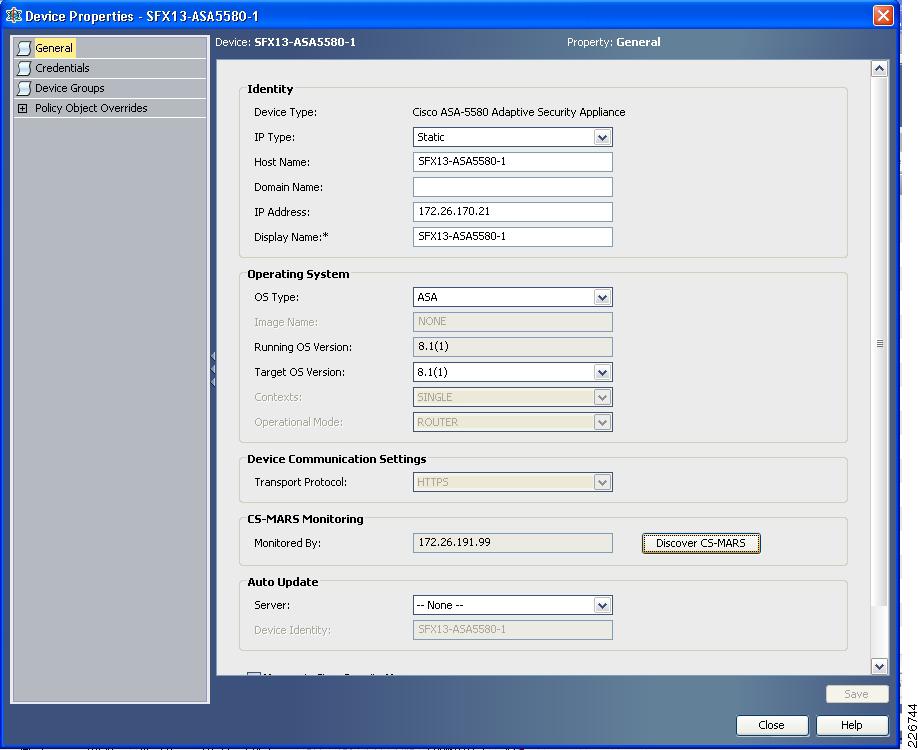Click the Monitored By address field

[x=512, y=543]
